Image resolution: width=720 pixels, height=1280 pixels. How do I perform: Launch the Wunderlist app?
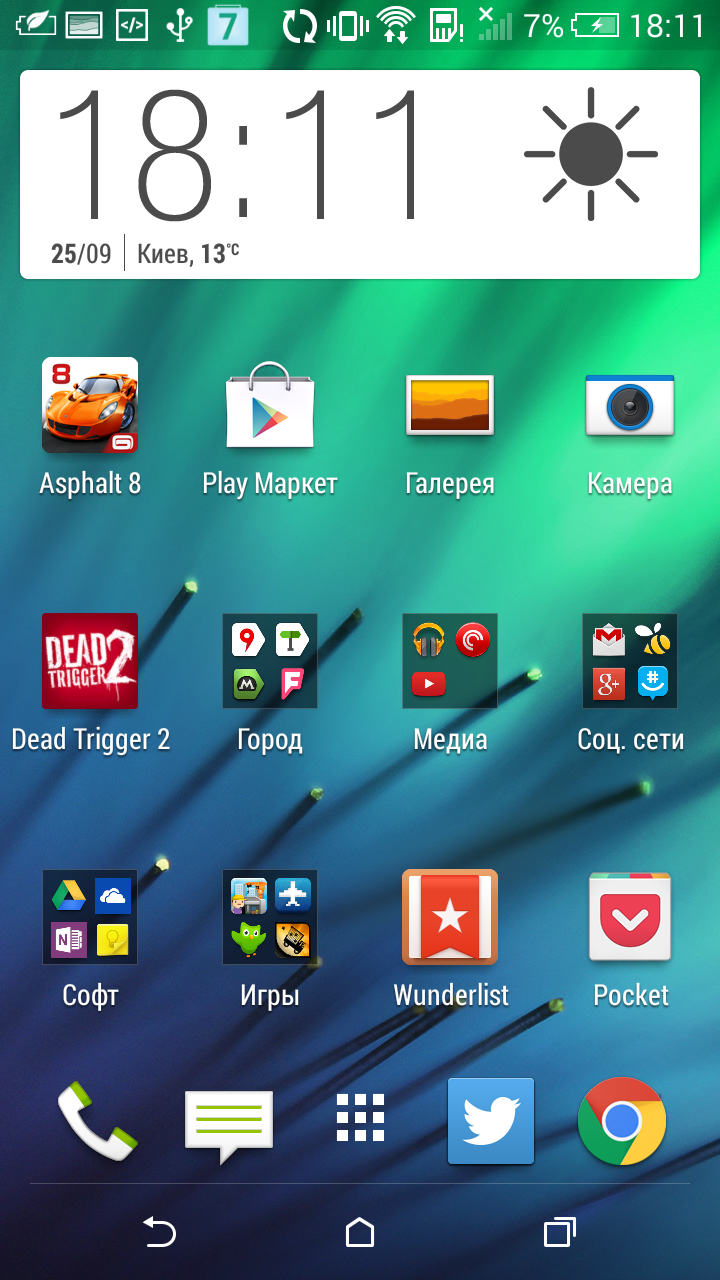point(450,917)
